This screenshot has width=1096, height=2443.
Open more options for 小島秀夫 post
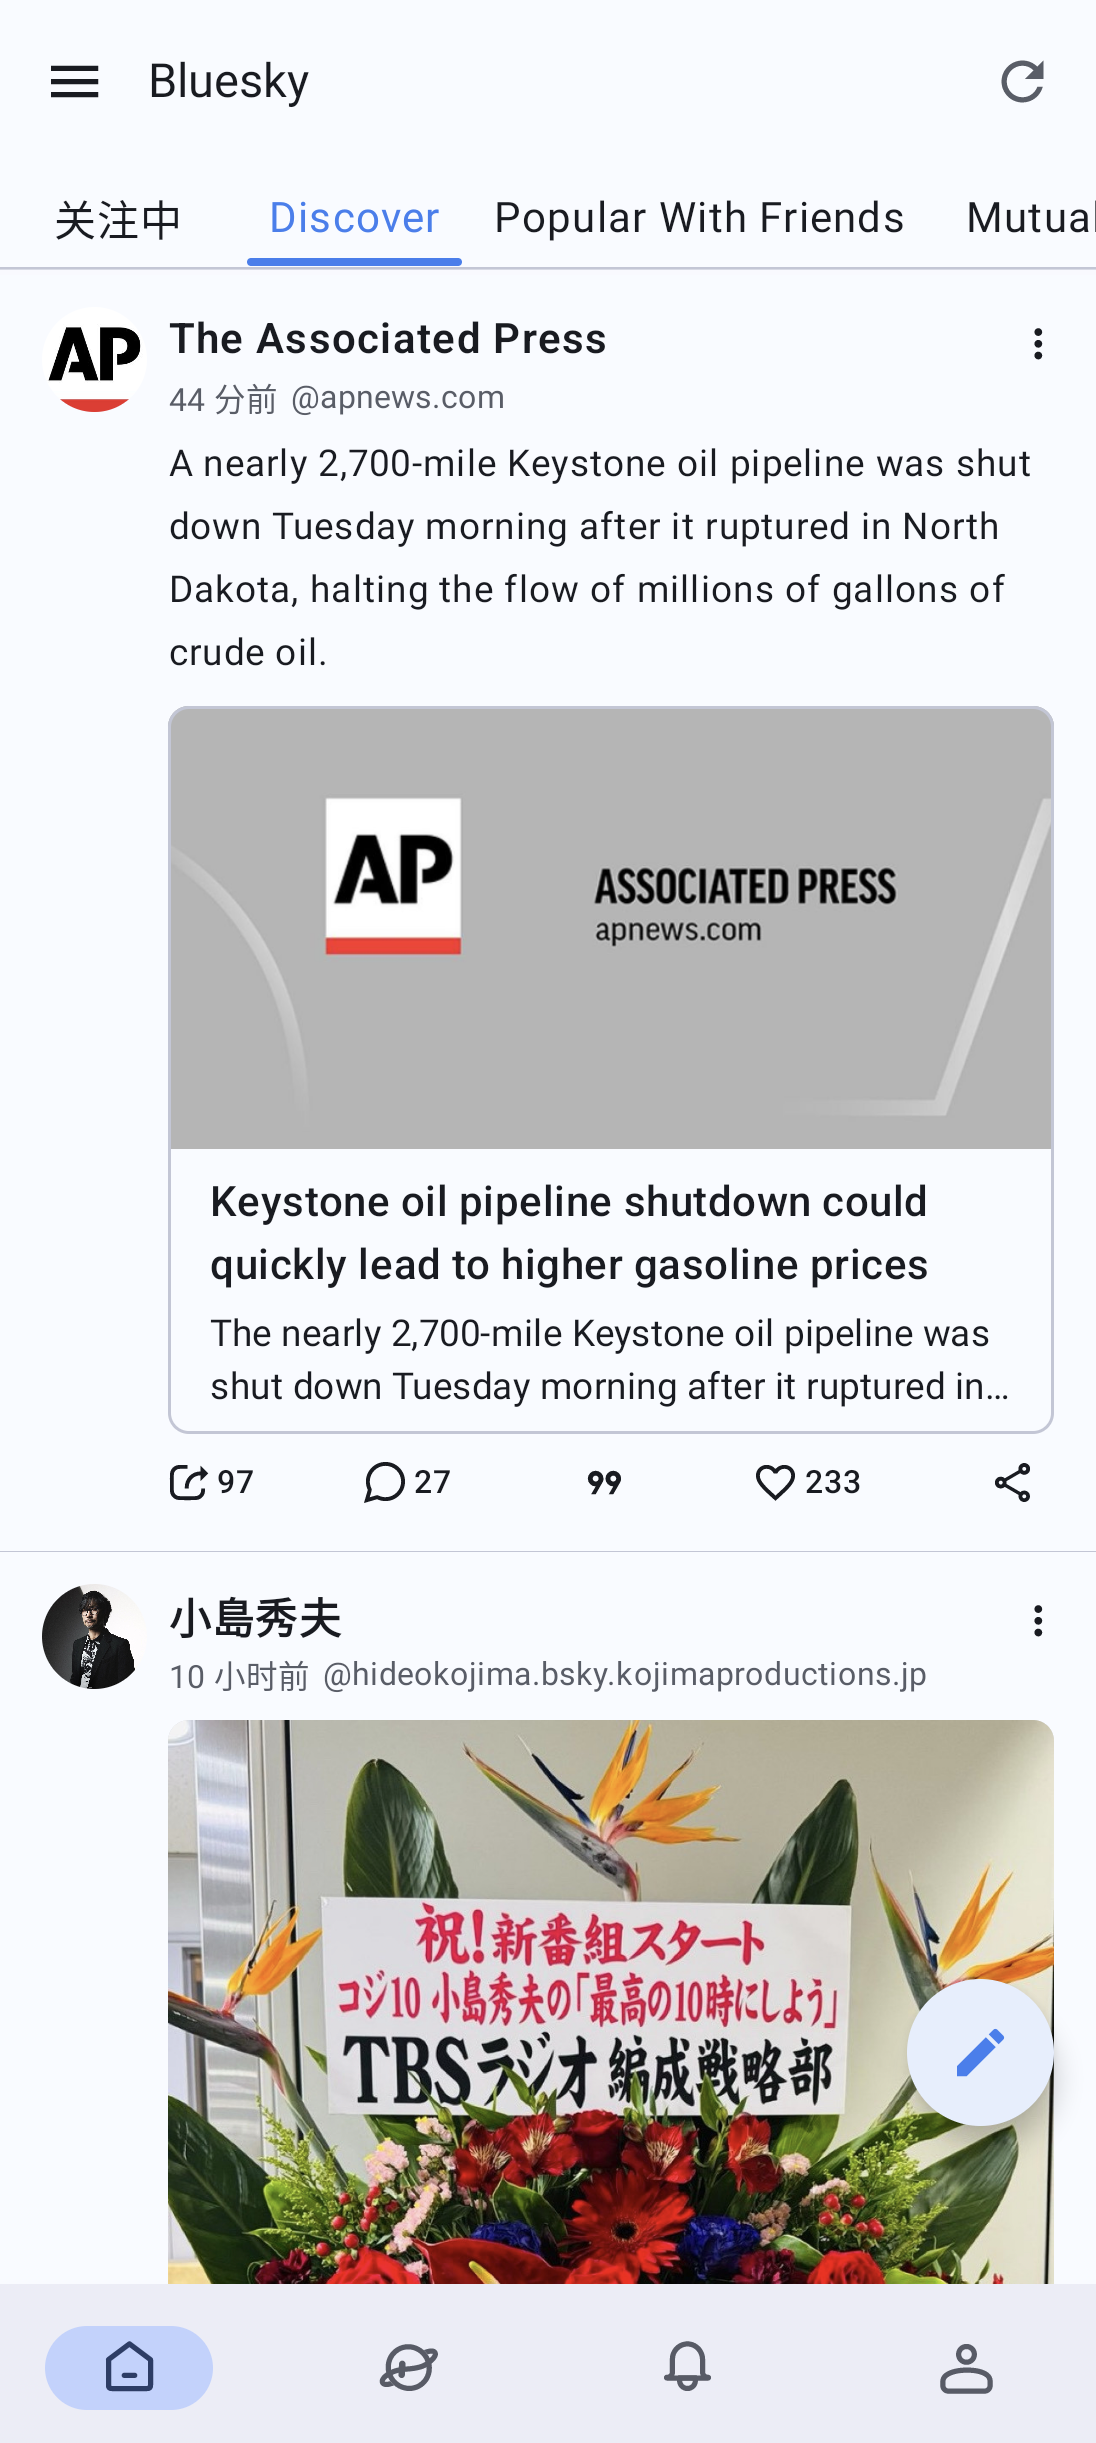point(1038,1620)
